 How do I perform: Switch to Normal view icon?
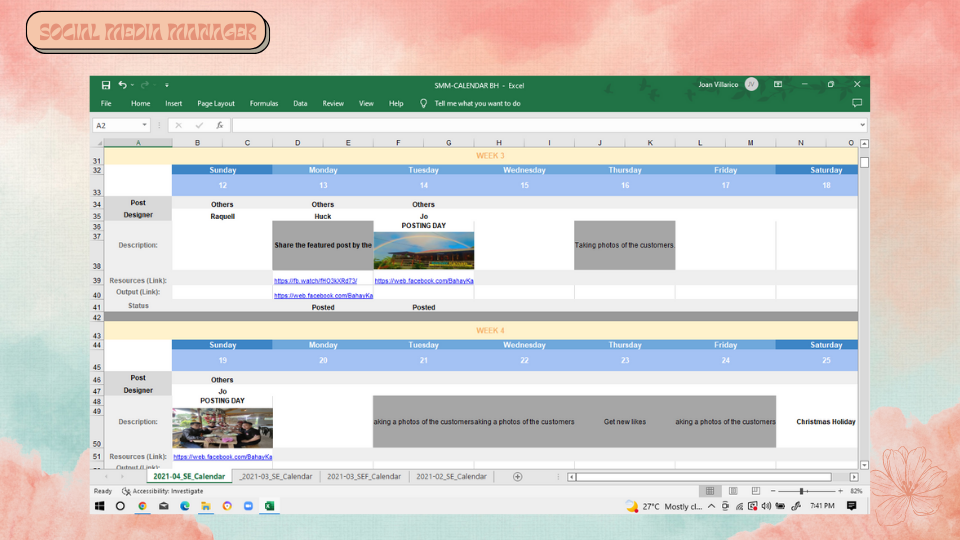pyautogui.click(x=710, y=491)
